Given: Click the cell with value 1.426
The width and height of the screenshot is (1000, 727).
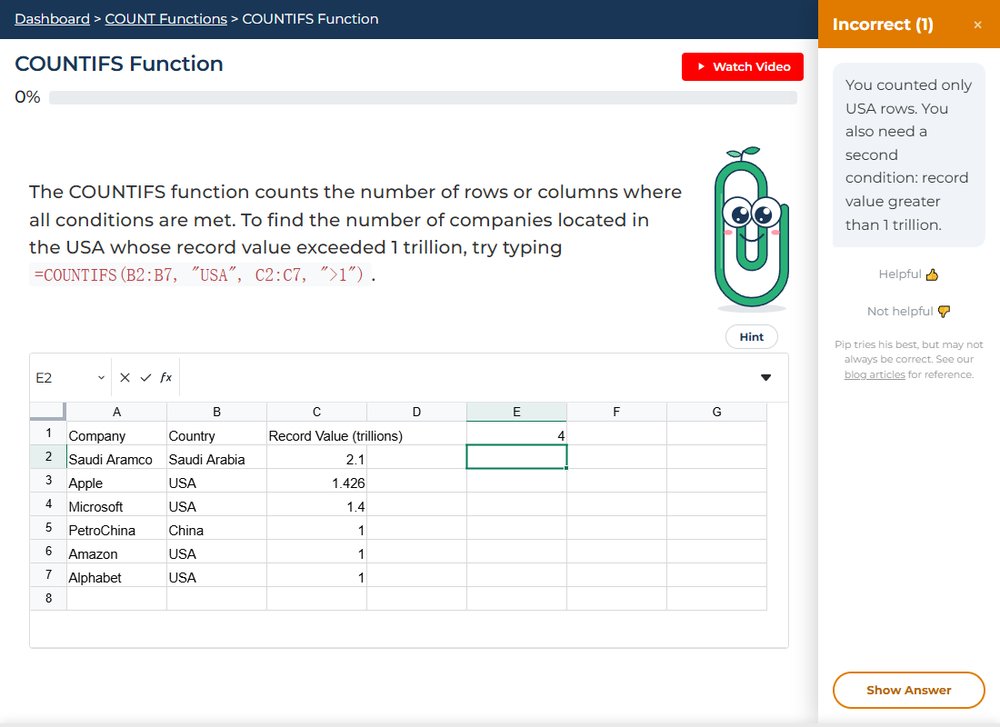Looking at the screenshot, I should tap(317, 481).
